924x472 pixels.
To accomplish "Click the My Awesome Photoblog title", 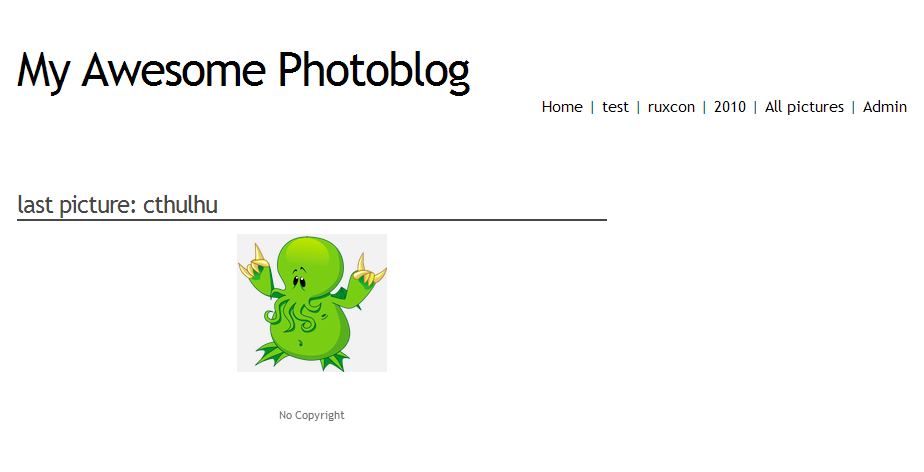I will 243,71.
